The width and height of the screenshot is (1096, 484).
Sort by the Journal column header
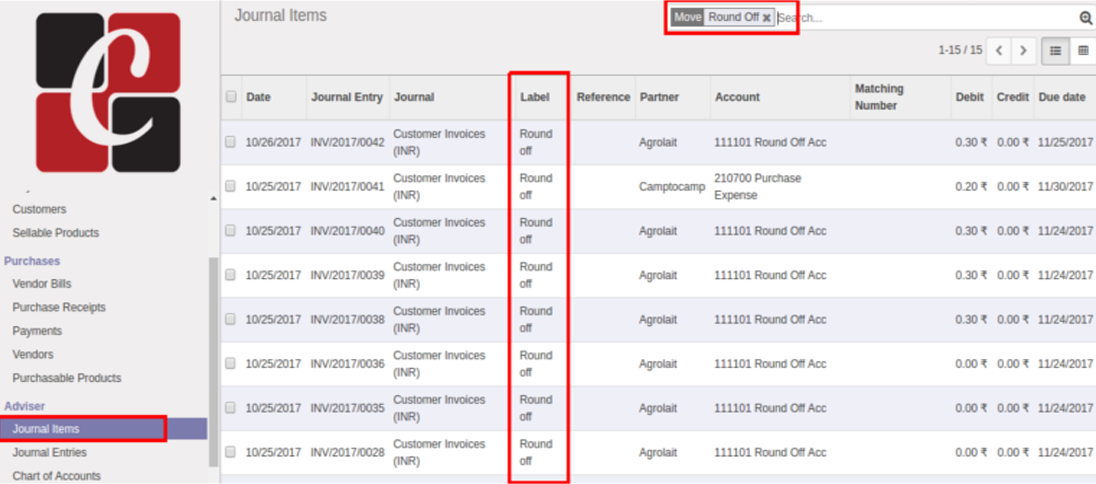click(x=414, y=97)
